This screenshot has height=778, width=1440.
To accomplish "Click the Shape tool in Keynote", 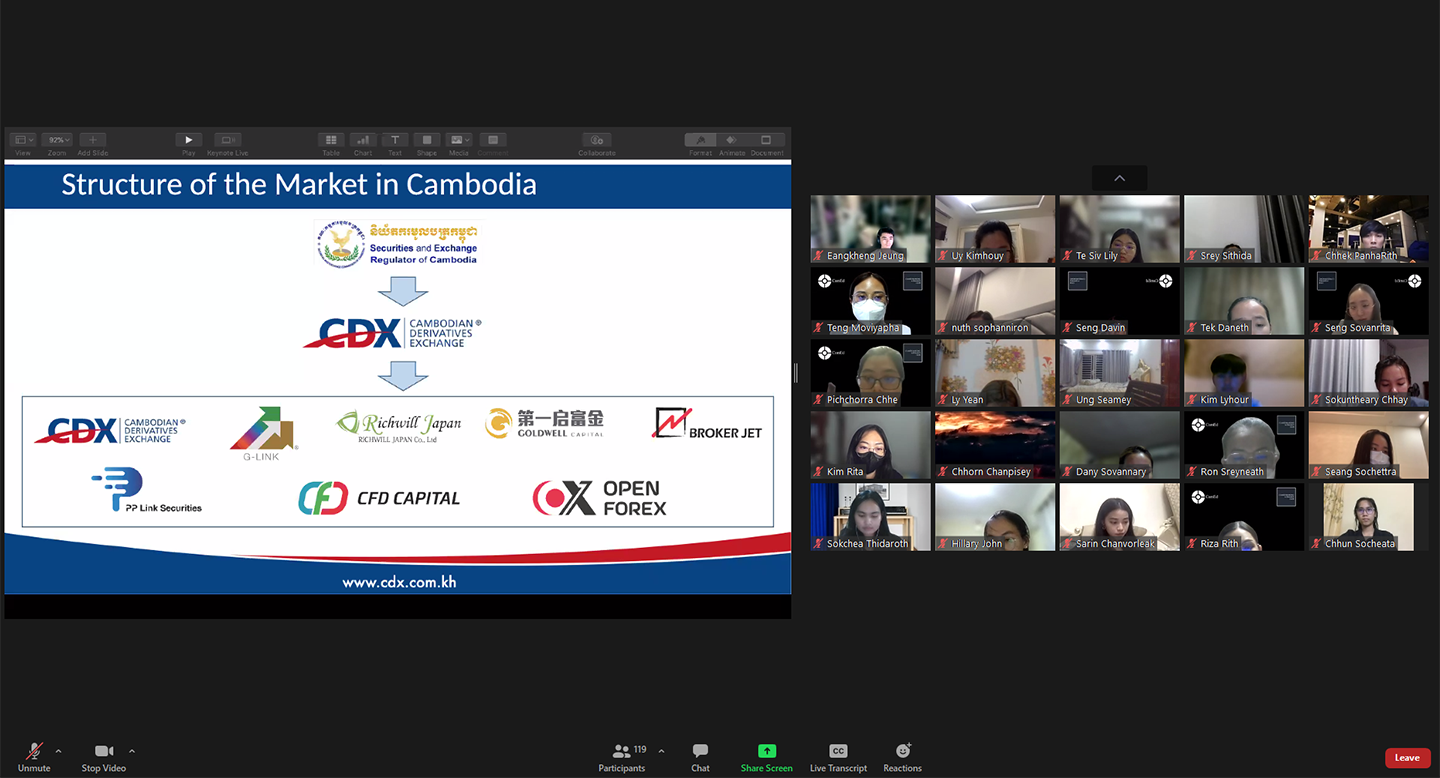I will pyautogui.click(x=427, y=140).
